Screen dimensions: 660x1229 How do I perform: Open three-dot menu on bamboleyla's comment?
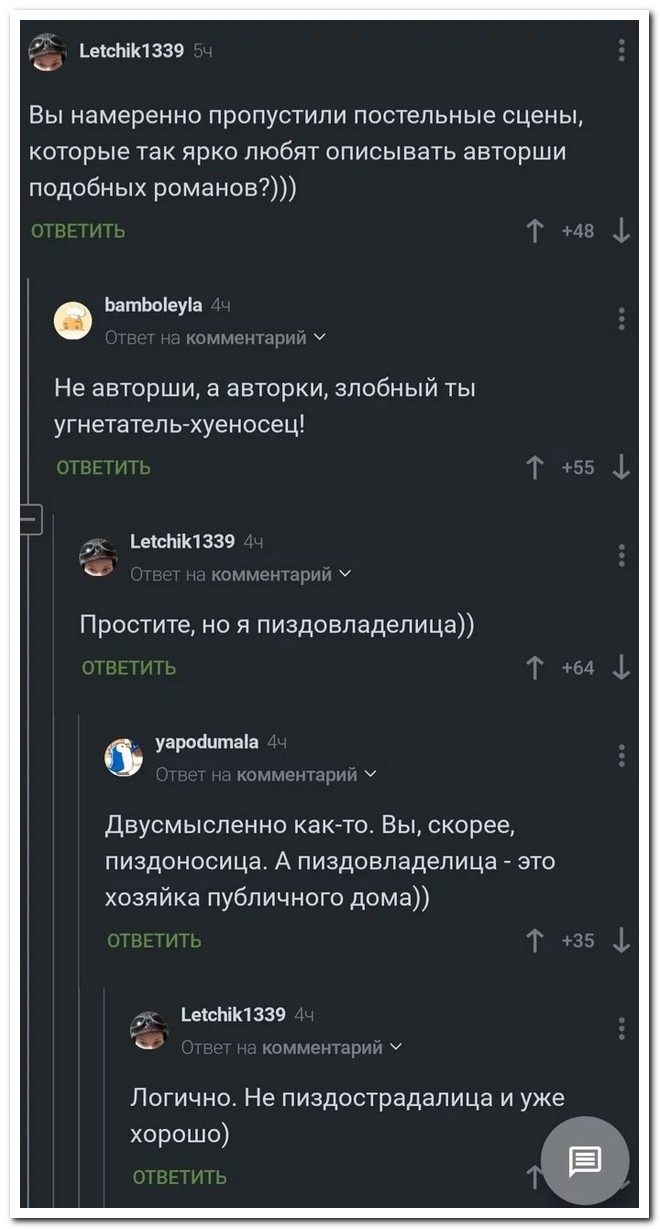click(621, 318)
